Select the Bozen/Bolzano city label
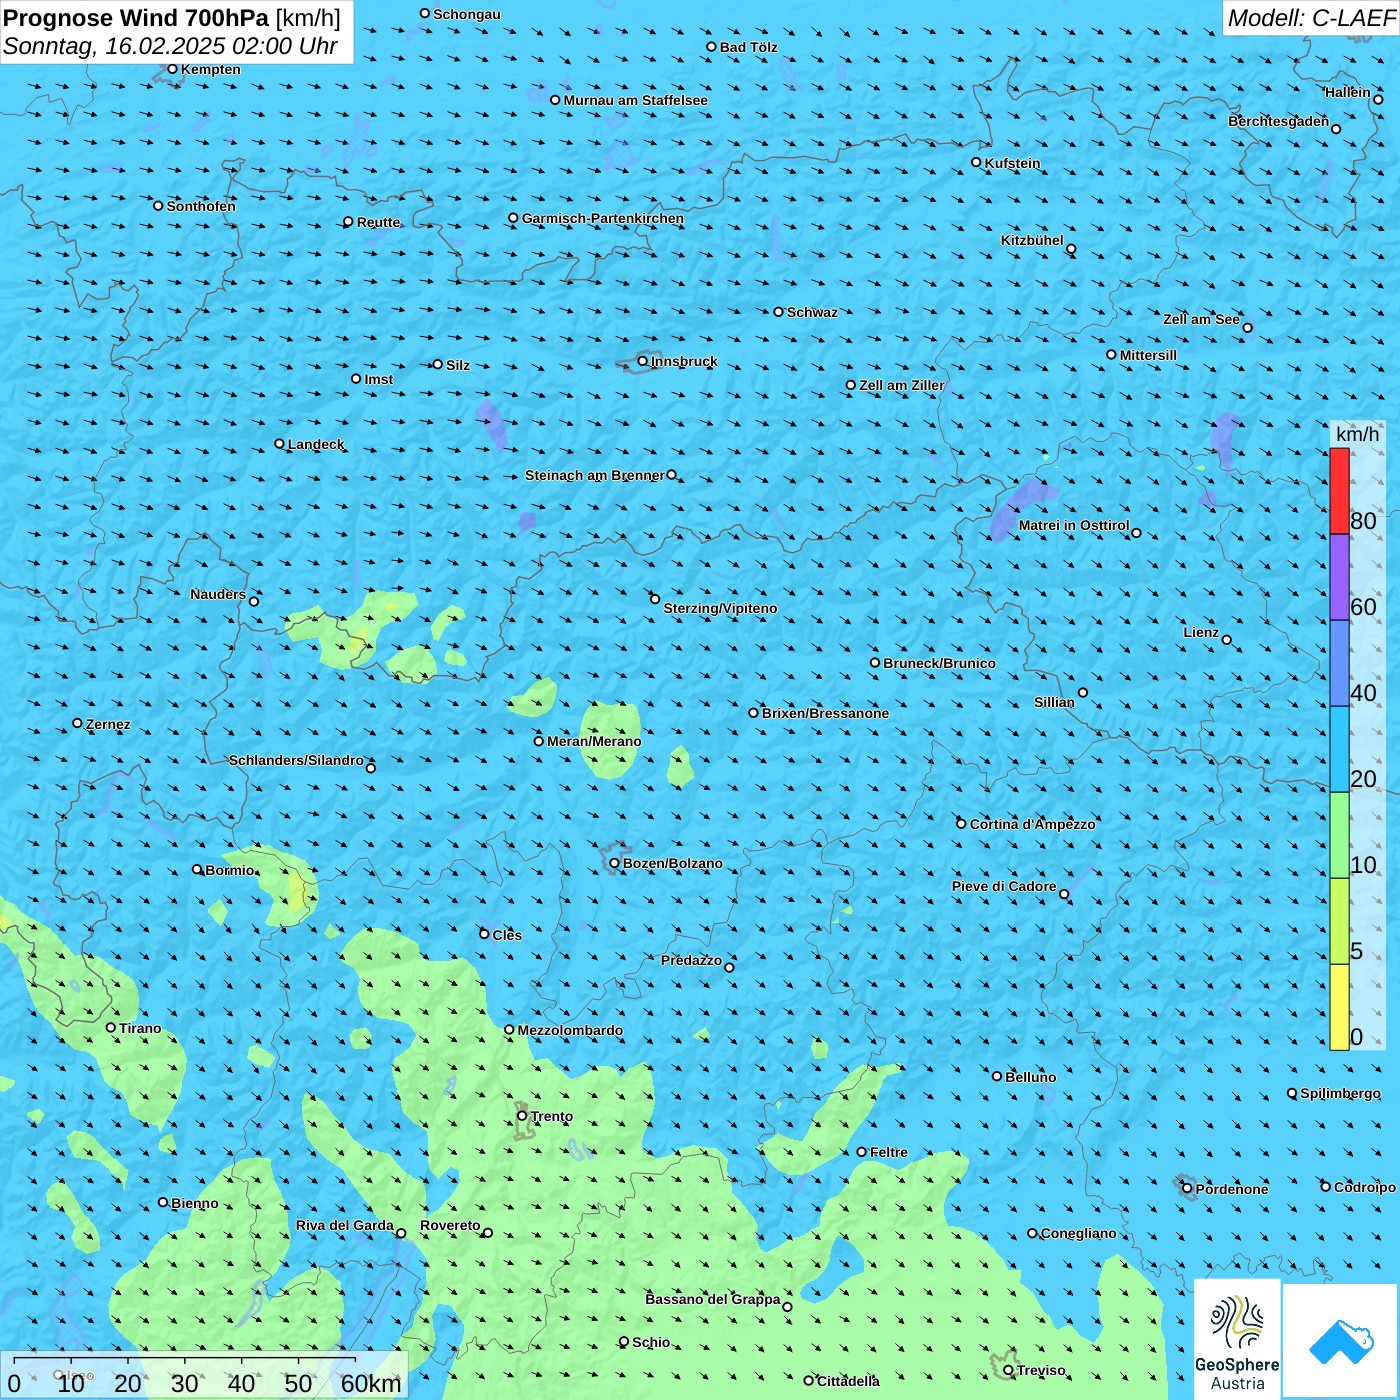Image resolution: width=1400 pixels, height=1400 pixels. 672,863
